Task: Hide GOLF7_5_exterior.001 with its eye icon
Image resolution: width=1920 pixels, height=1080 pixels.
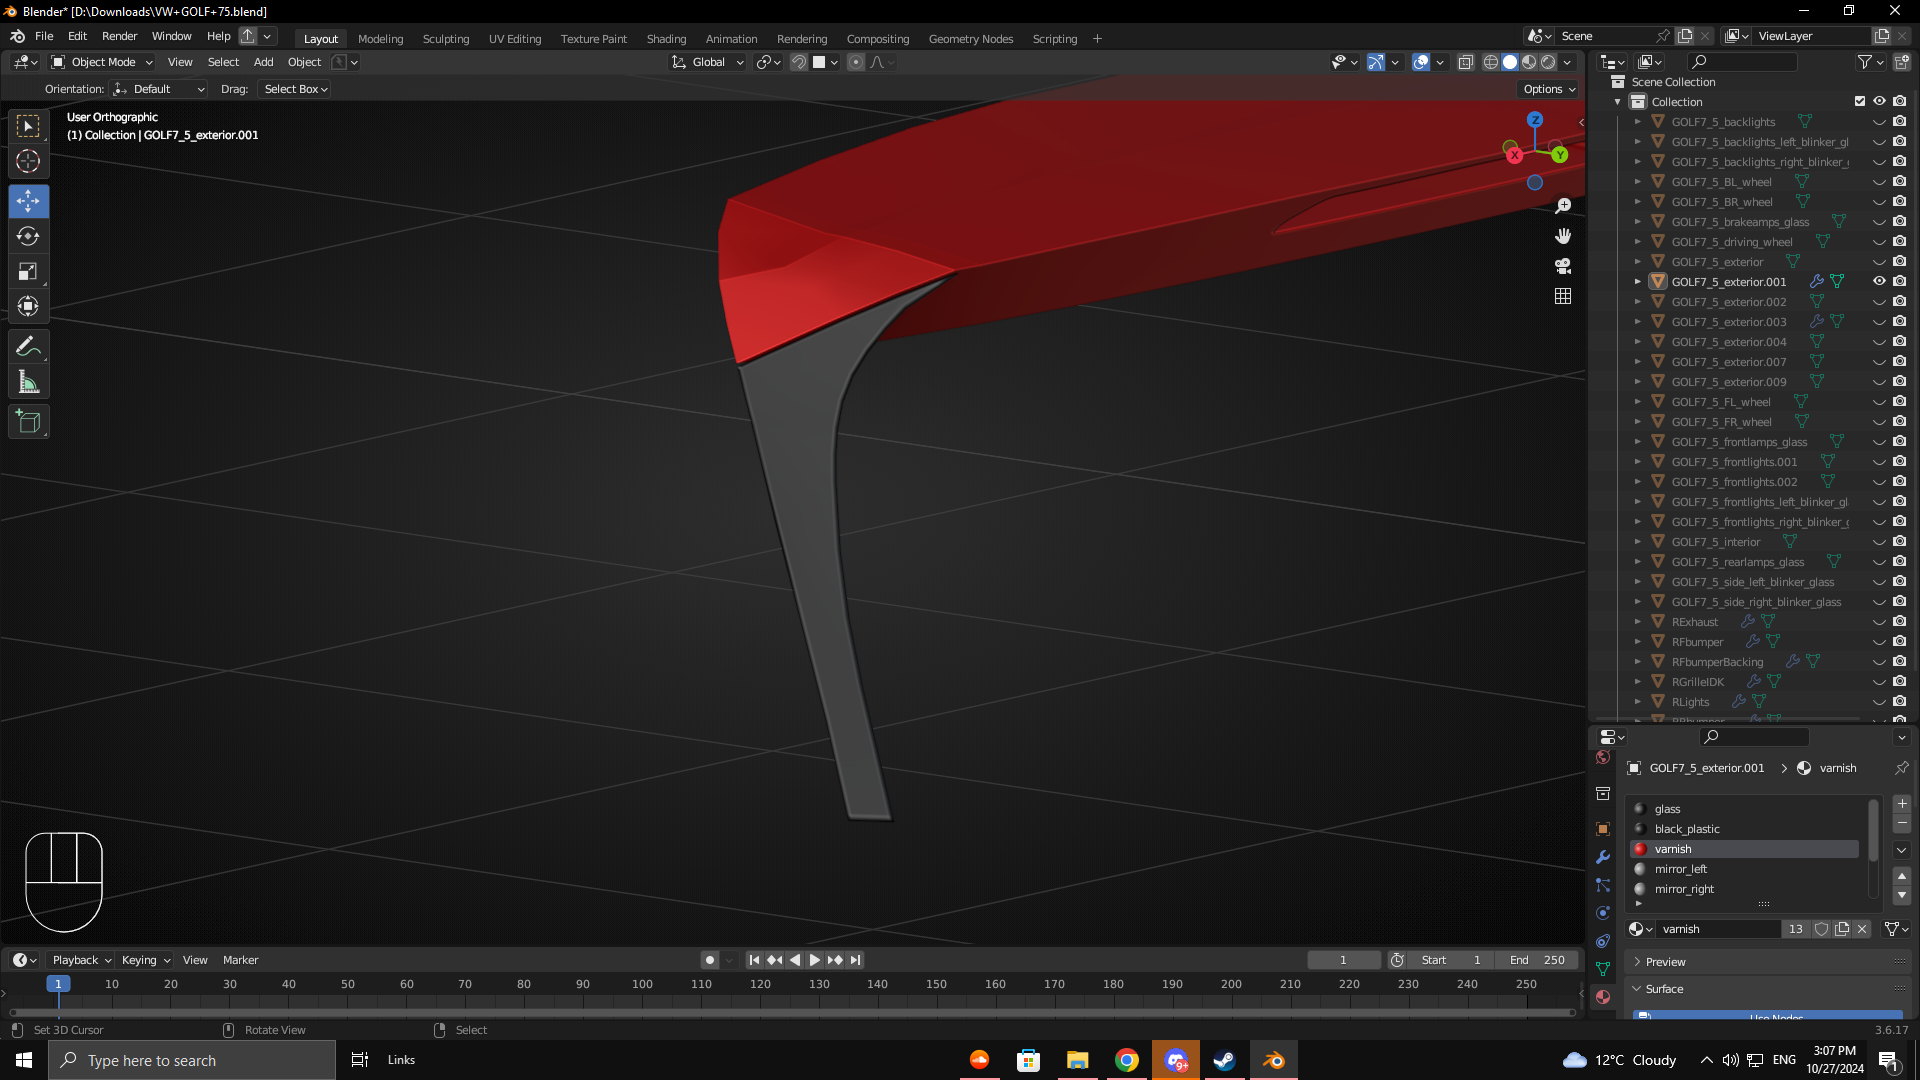Action: point(1879,282)
